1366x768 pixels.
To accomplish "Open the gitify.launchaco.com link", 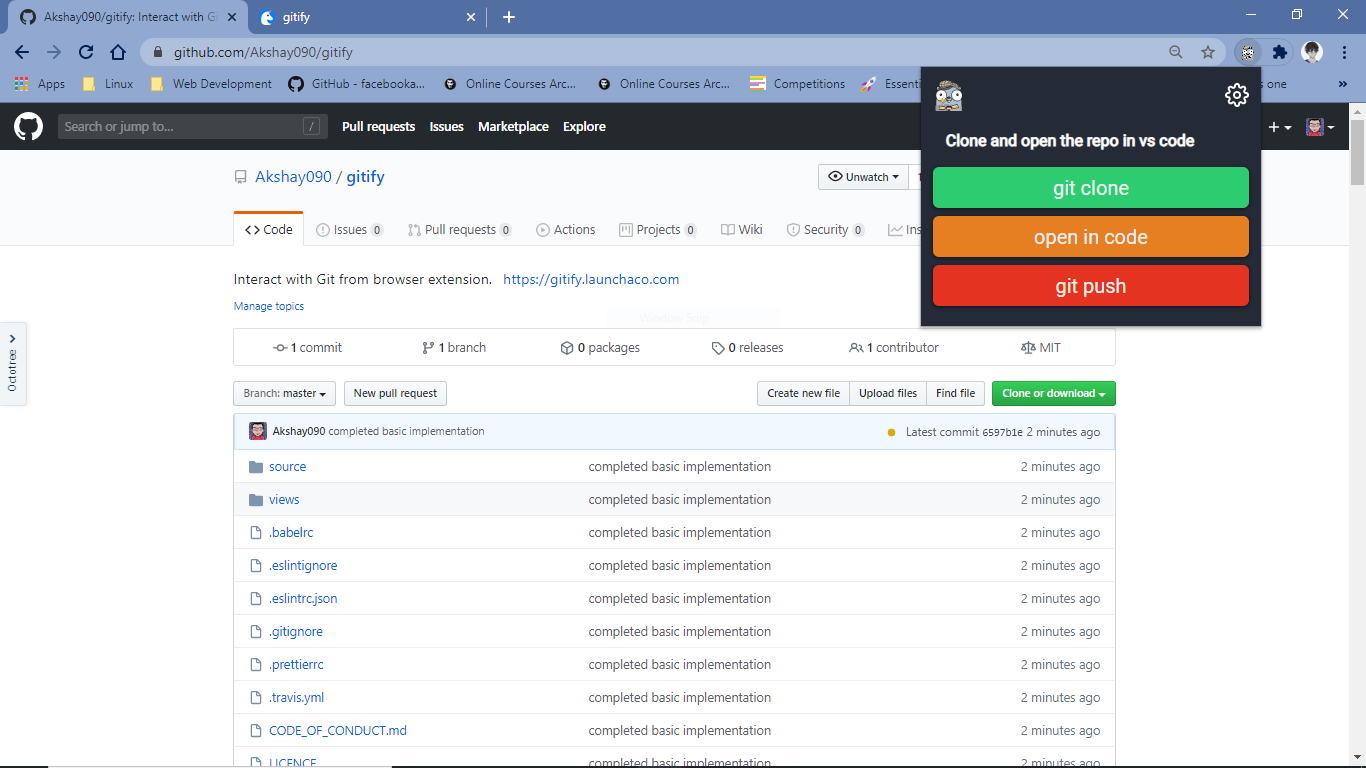I will (x=591, y=279).
